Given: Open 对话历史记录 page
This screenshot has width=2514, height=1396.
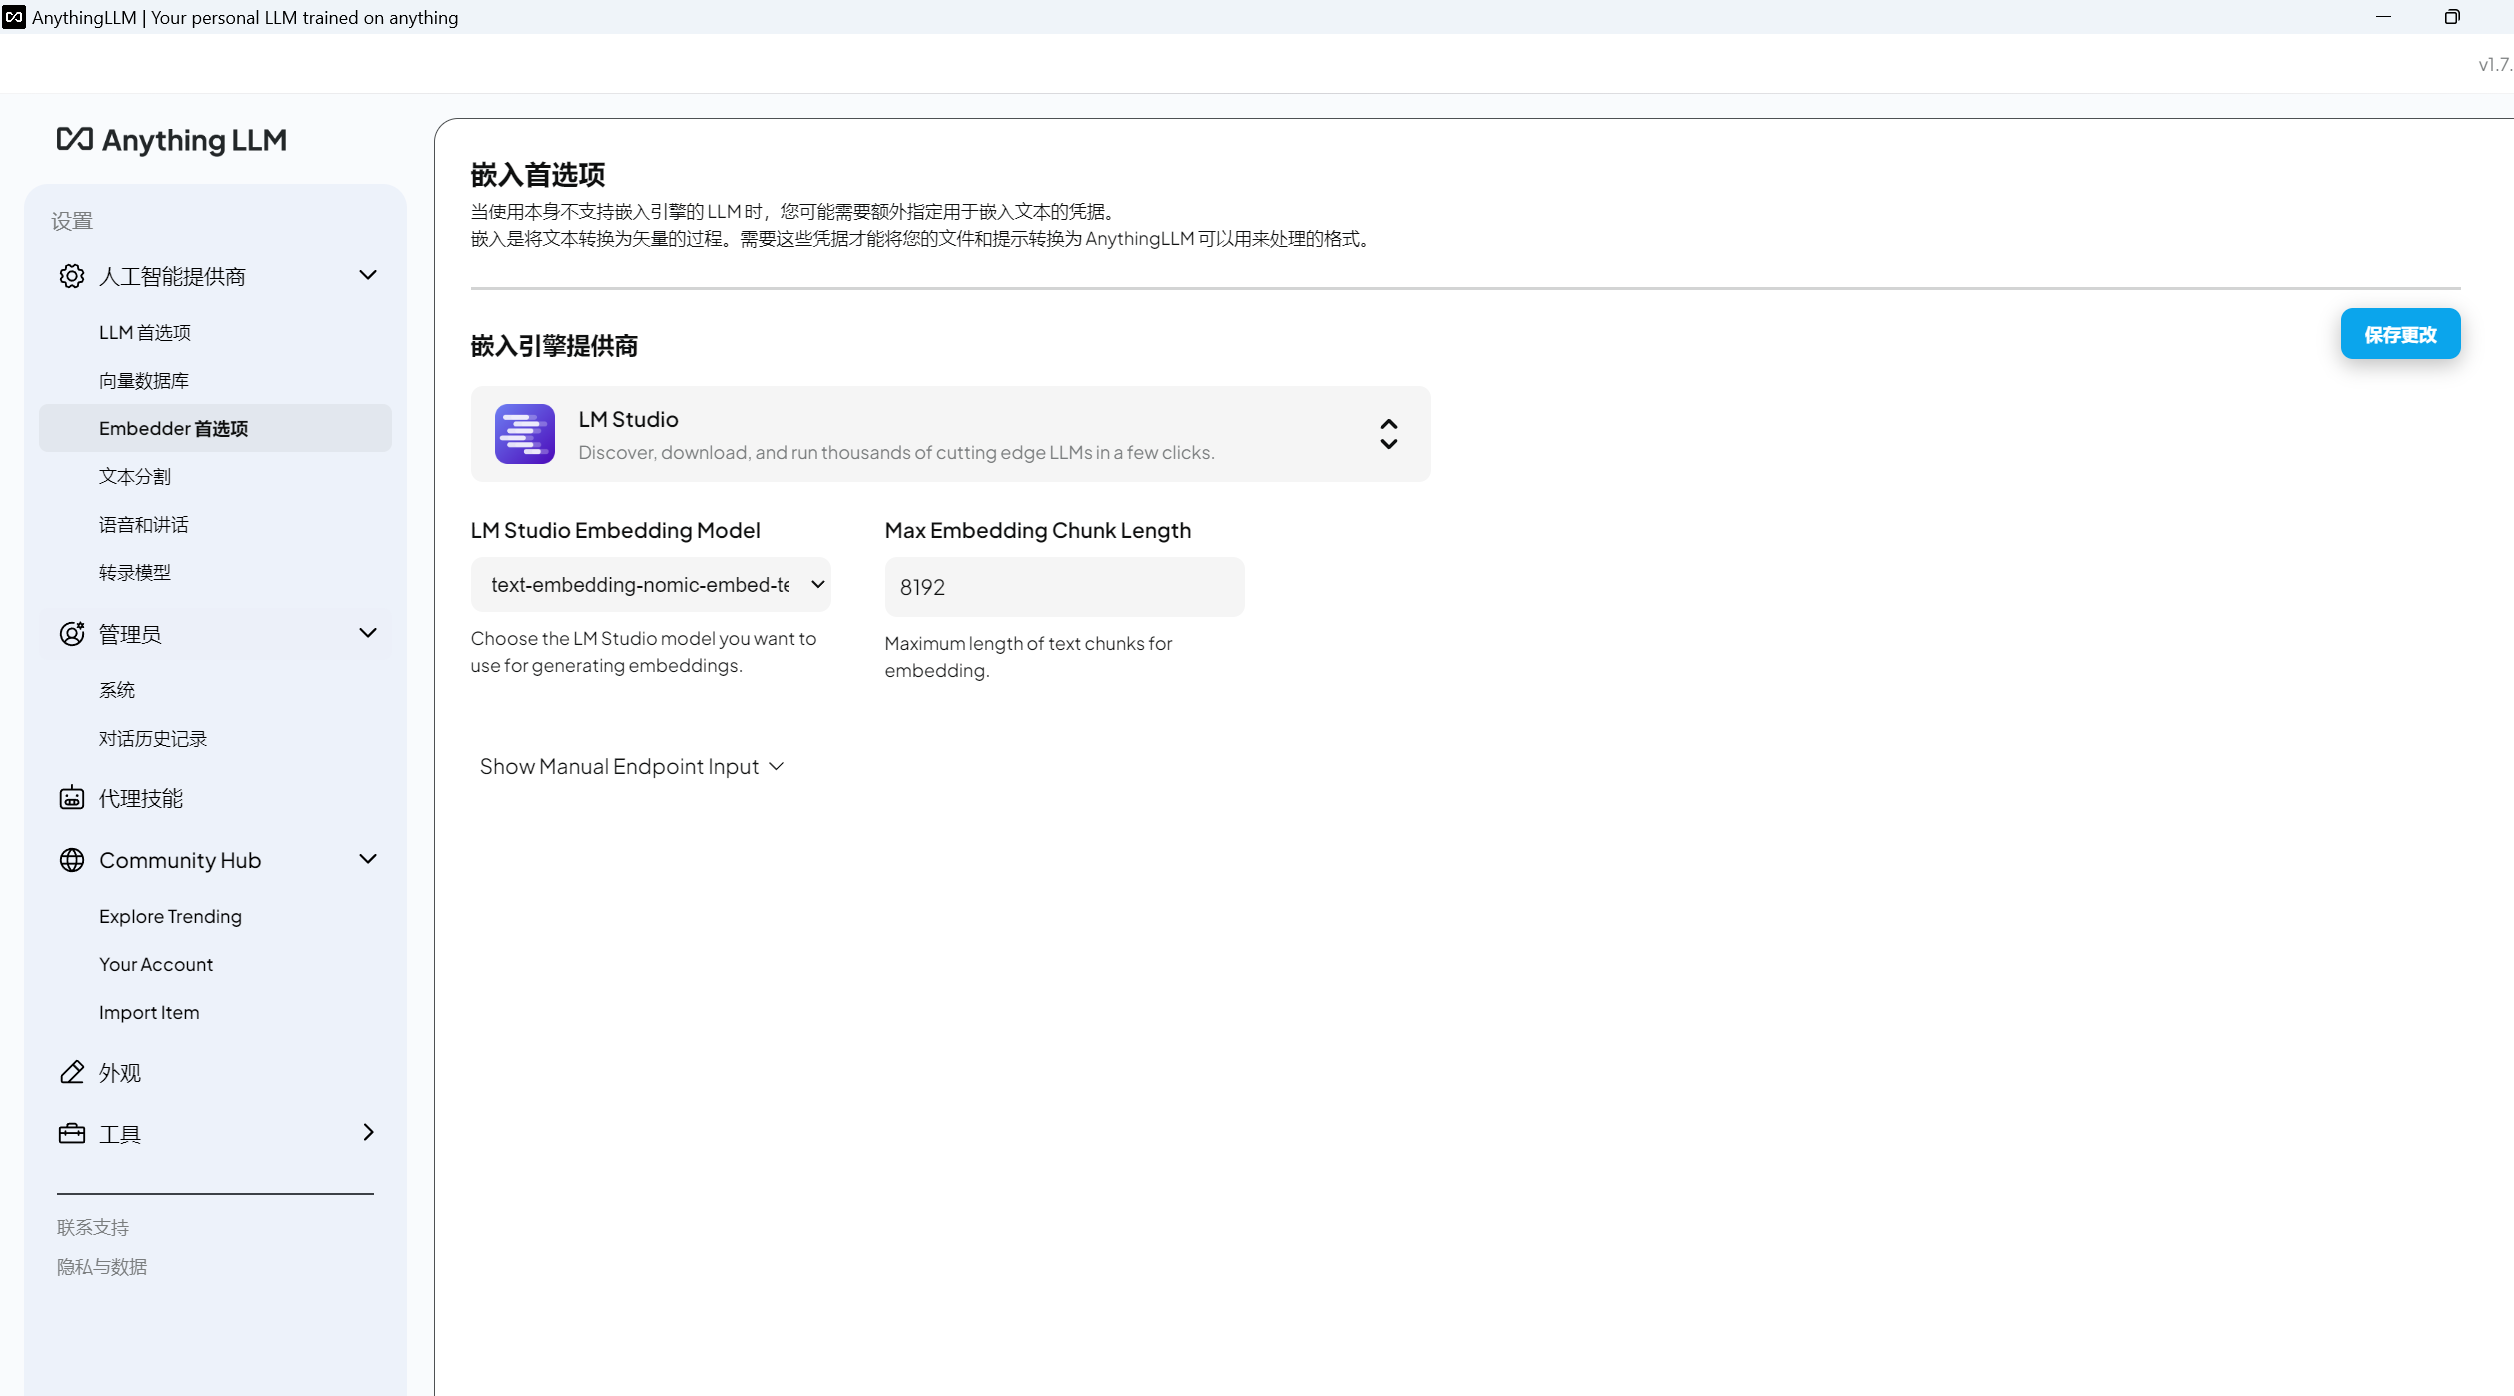Looking at the screenshot, I should click(153, 738).
